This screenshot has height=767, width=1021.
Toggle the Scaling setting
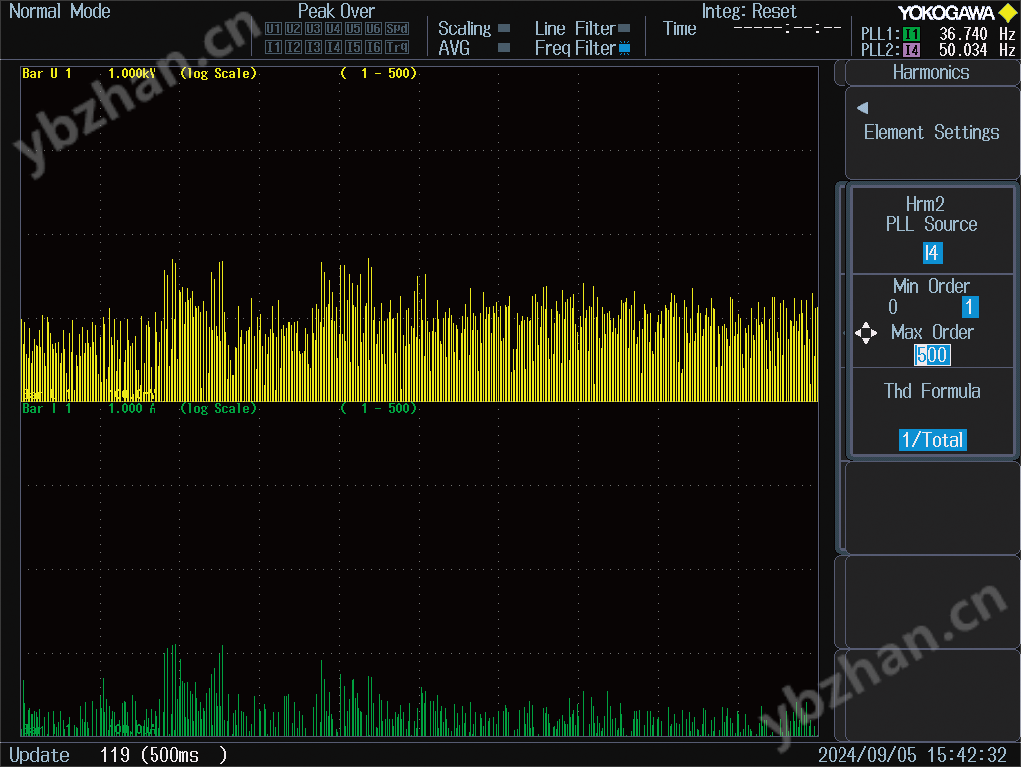[x=466, y=28]
